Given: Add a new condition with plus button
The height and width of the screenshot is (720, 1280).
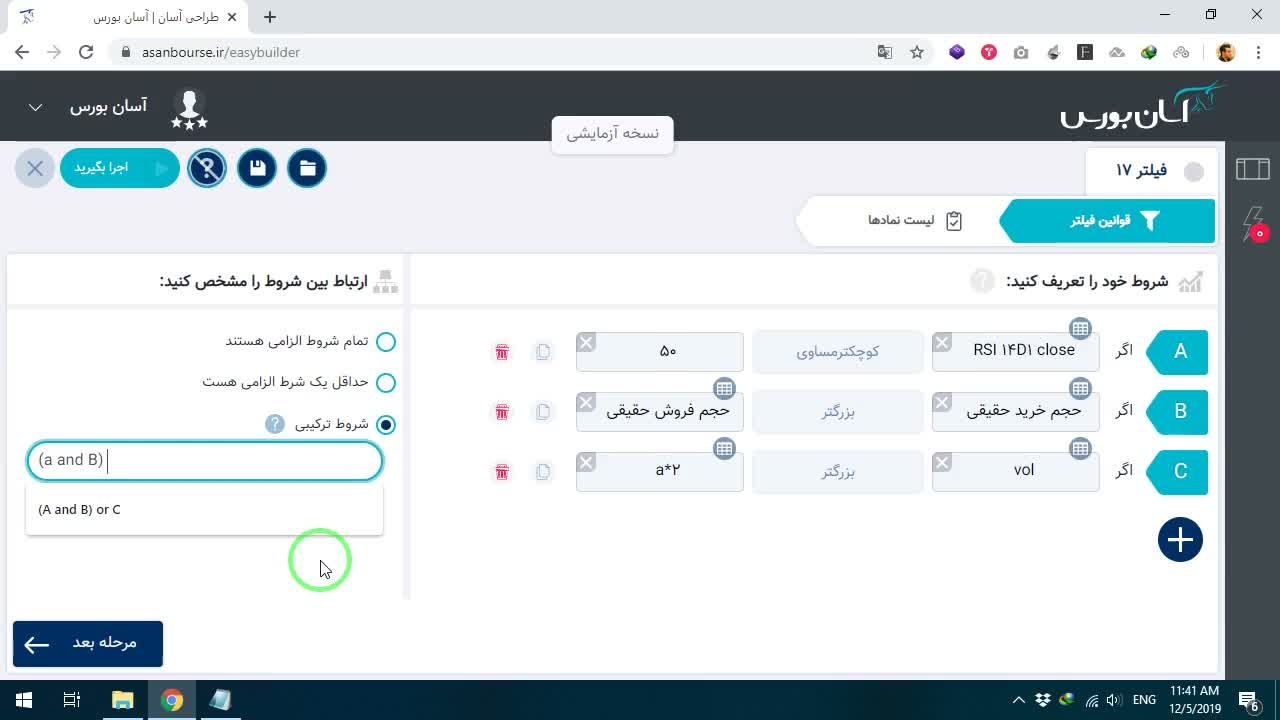Looking at the screenshot, I should tap(1180, 540).
